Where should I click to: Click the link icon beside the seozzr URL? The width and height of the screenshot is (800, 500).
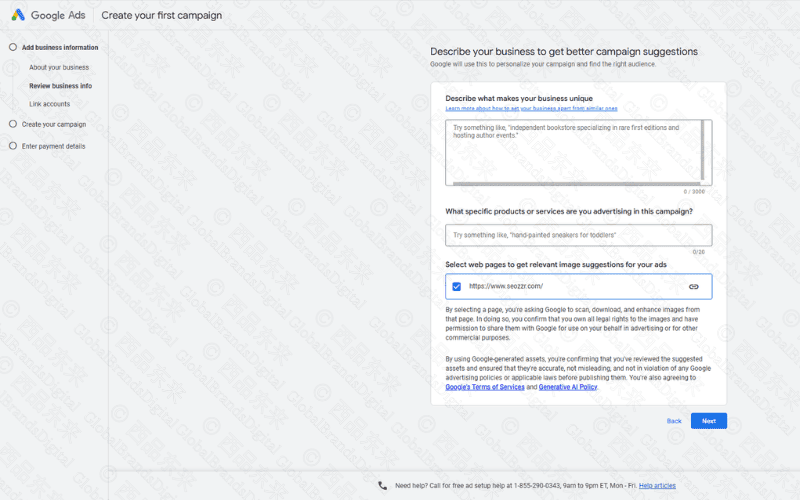point(693,287)
